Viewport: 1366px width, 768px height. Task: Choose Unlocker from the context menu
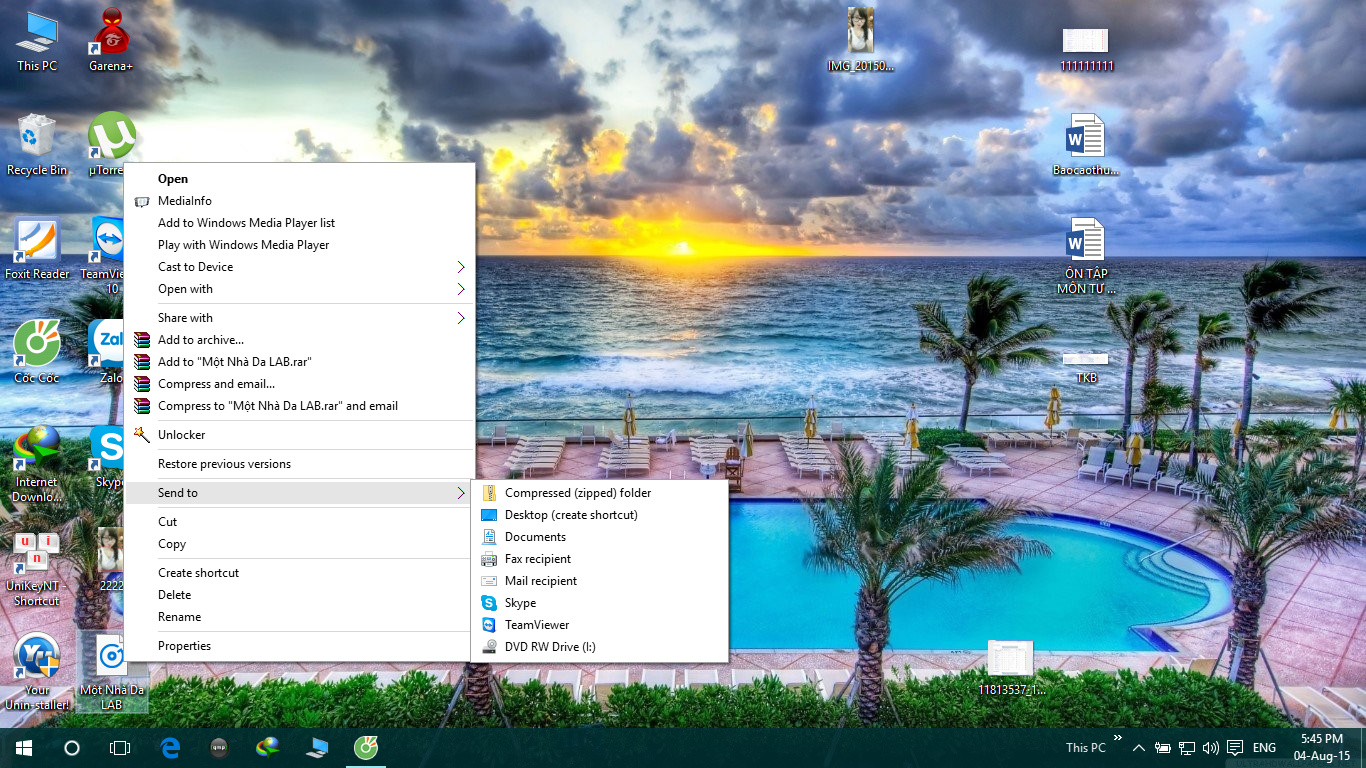pos(182,435)
